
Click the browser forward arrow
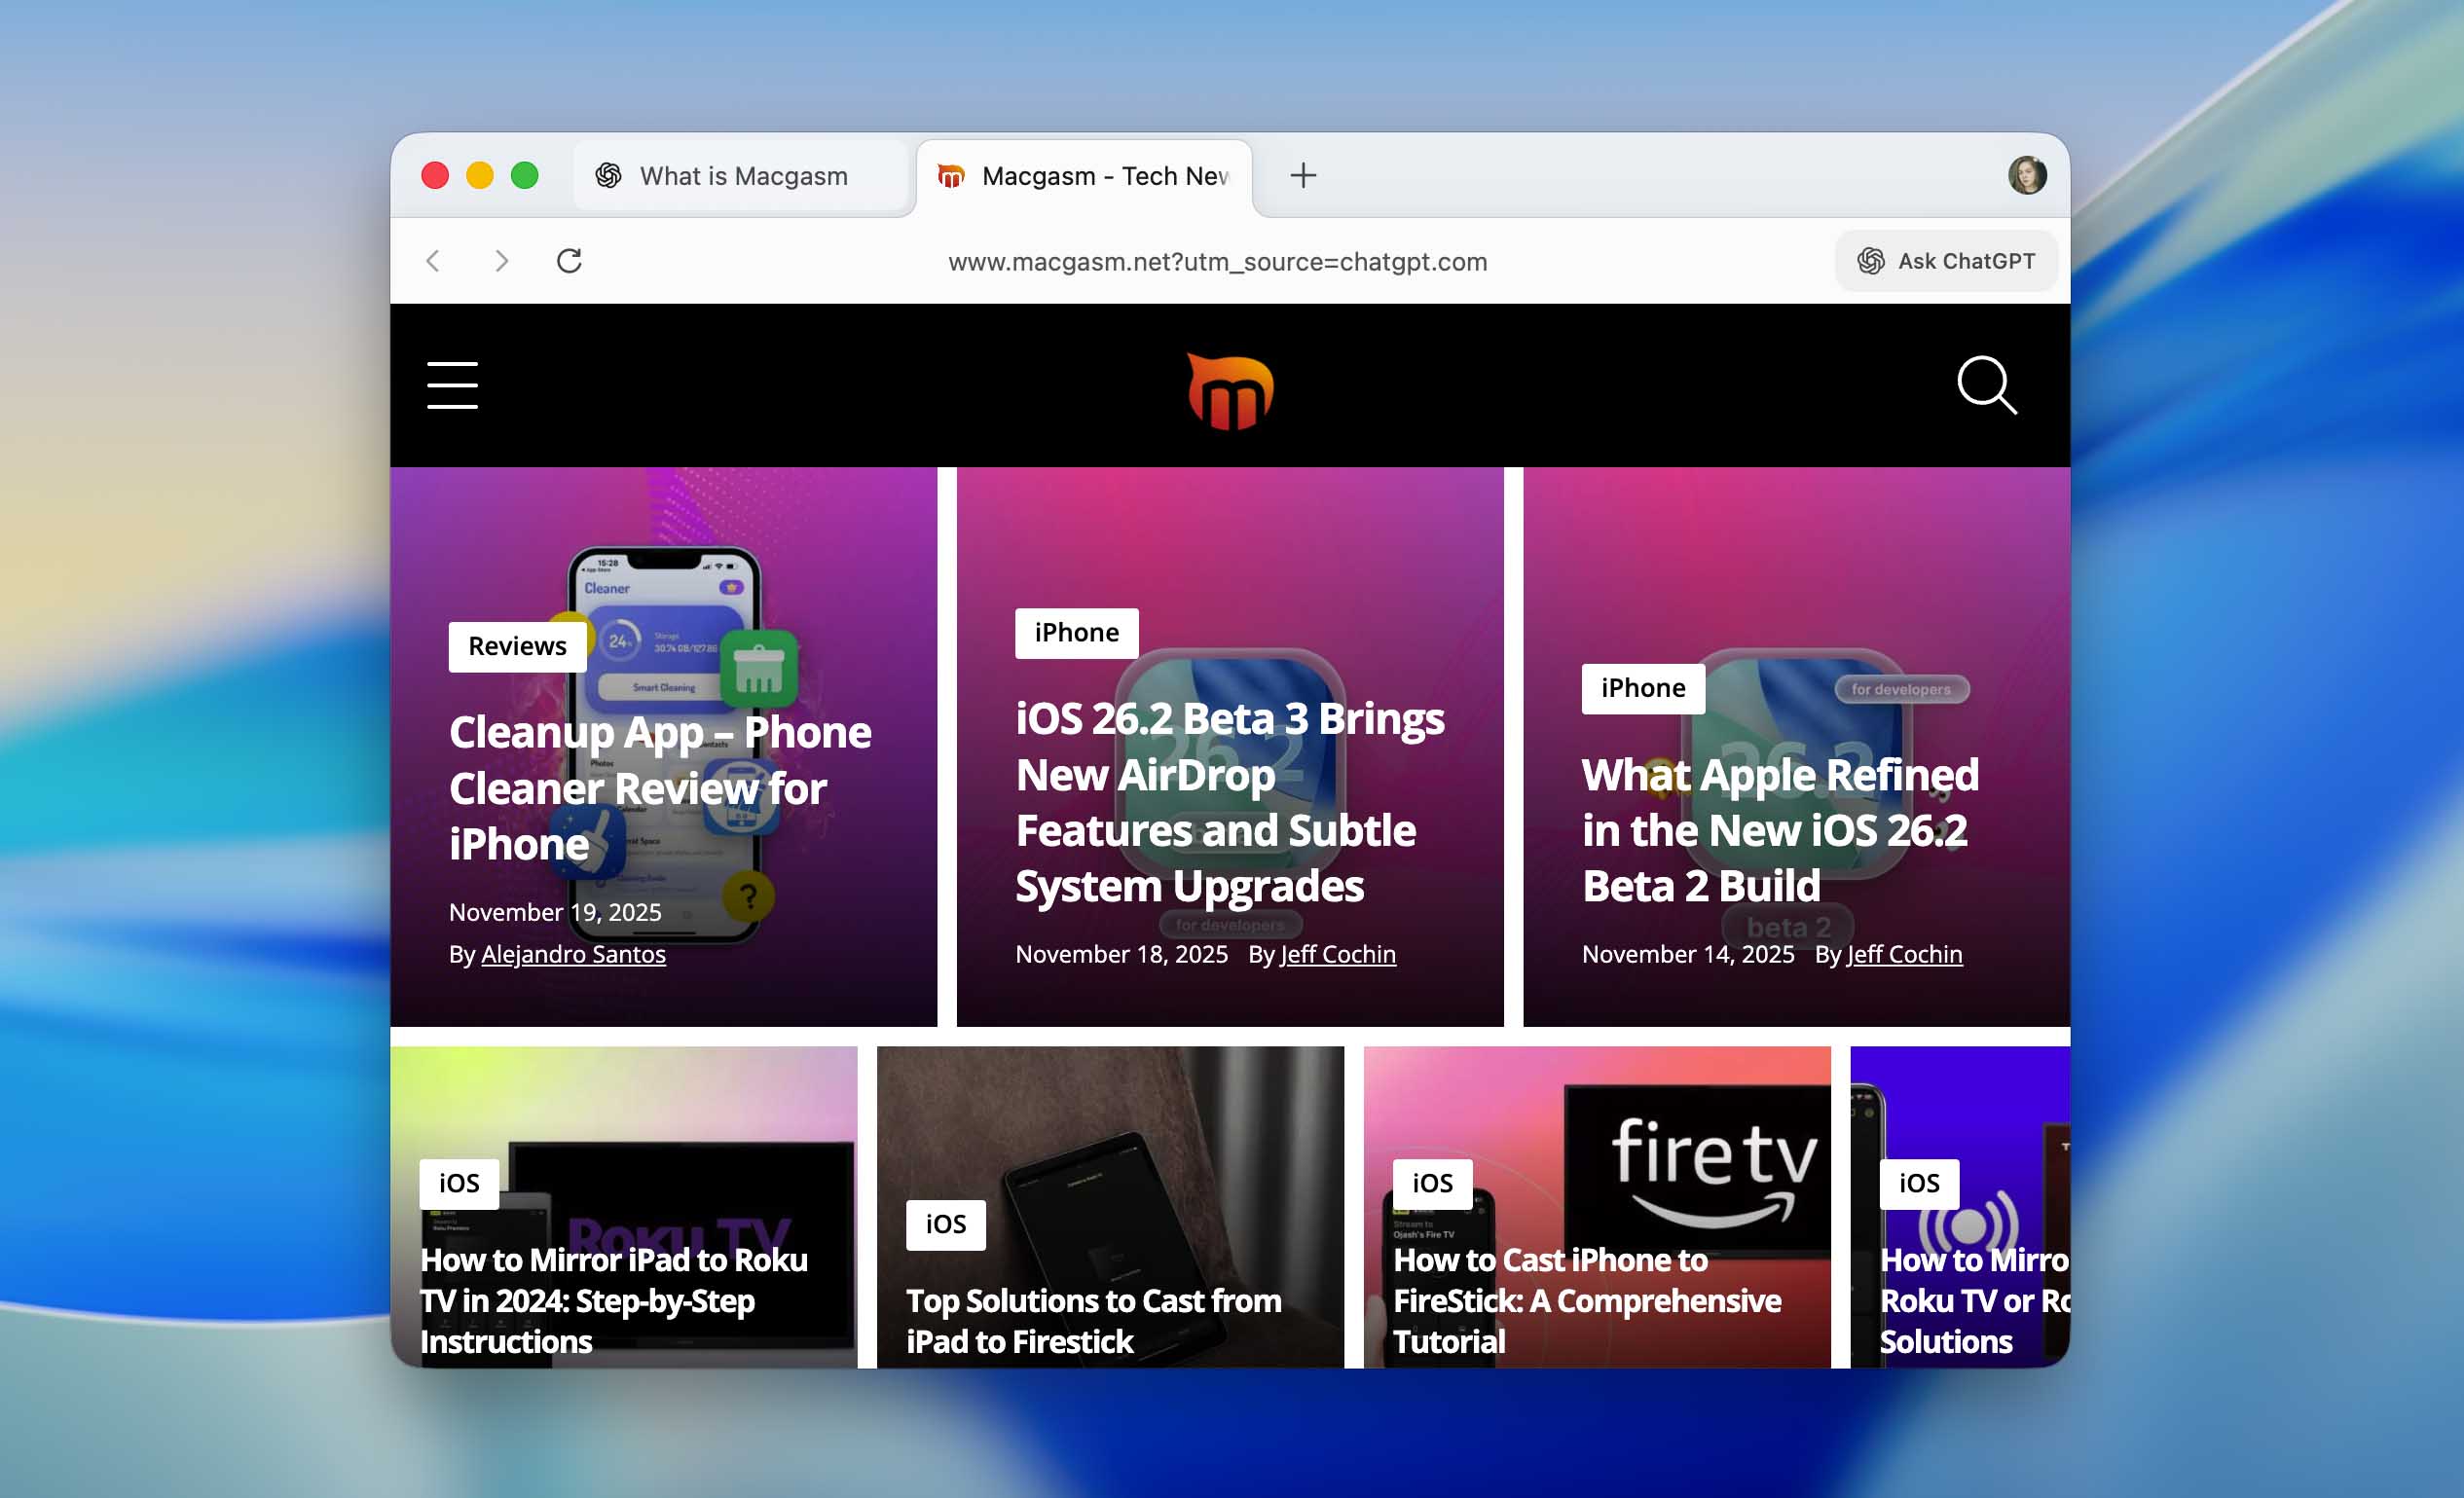pyautogui.click(x=501, y=261)
